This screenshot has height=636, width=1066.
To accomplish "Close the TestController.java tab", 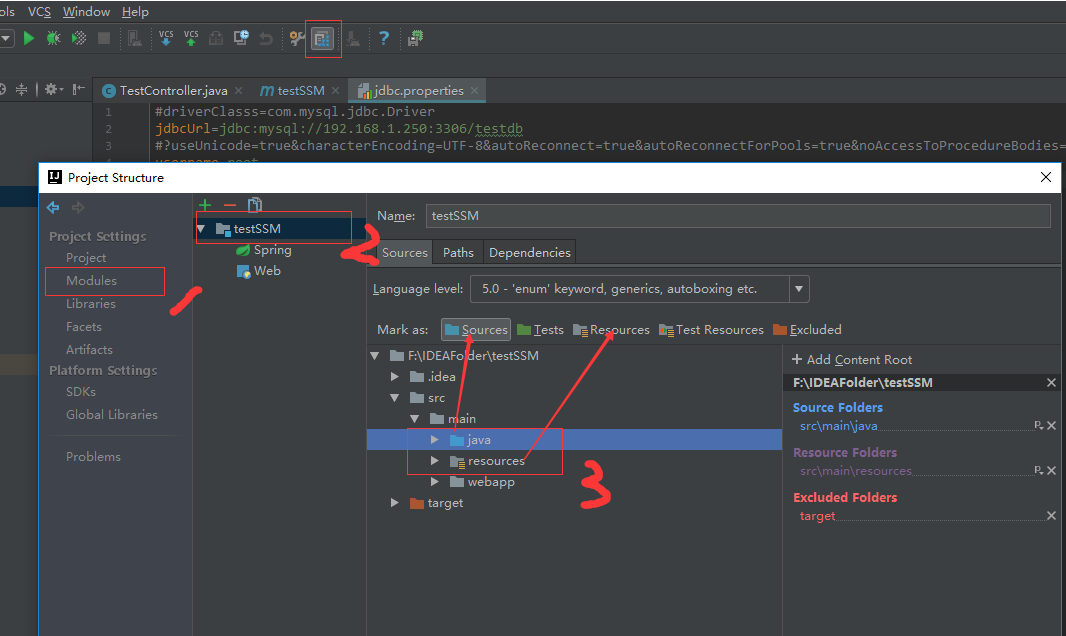I will point(239,90).
